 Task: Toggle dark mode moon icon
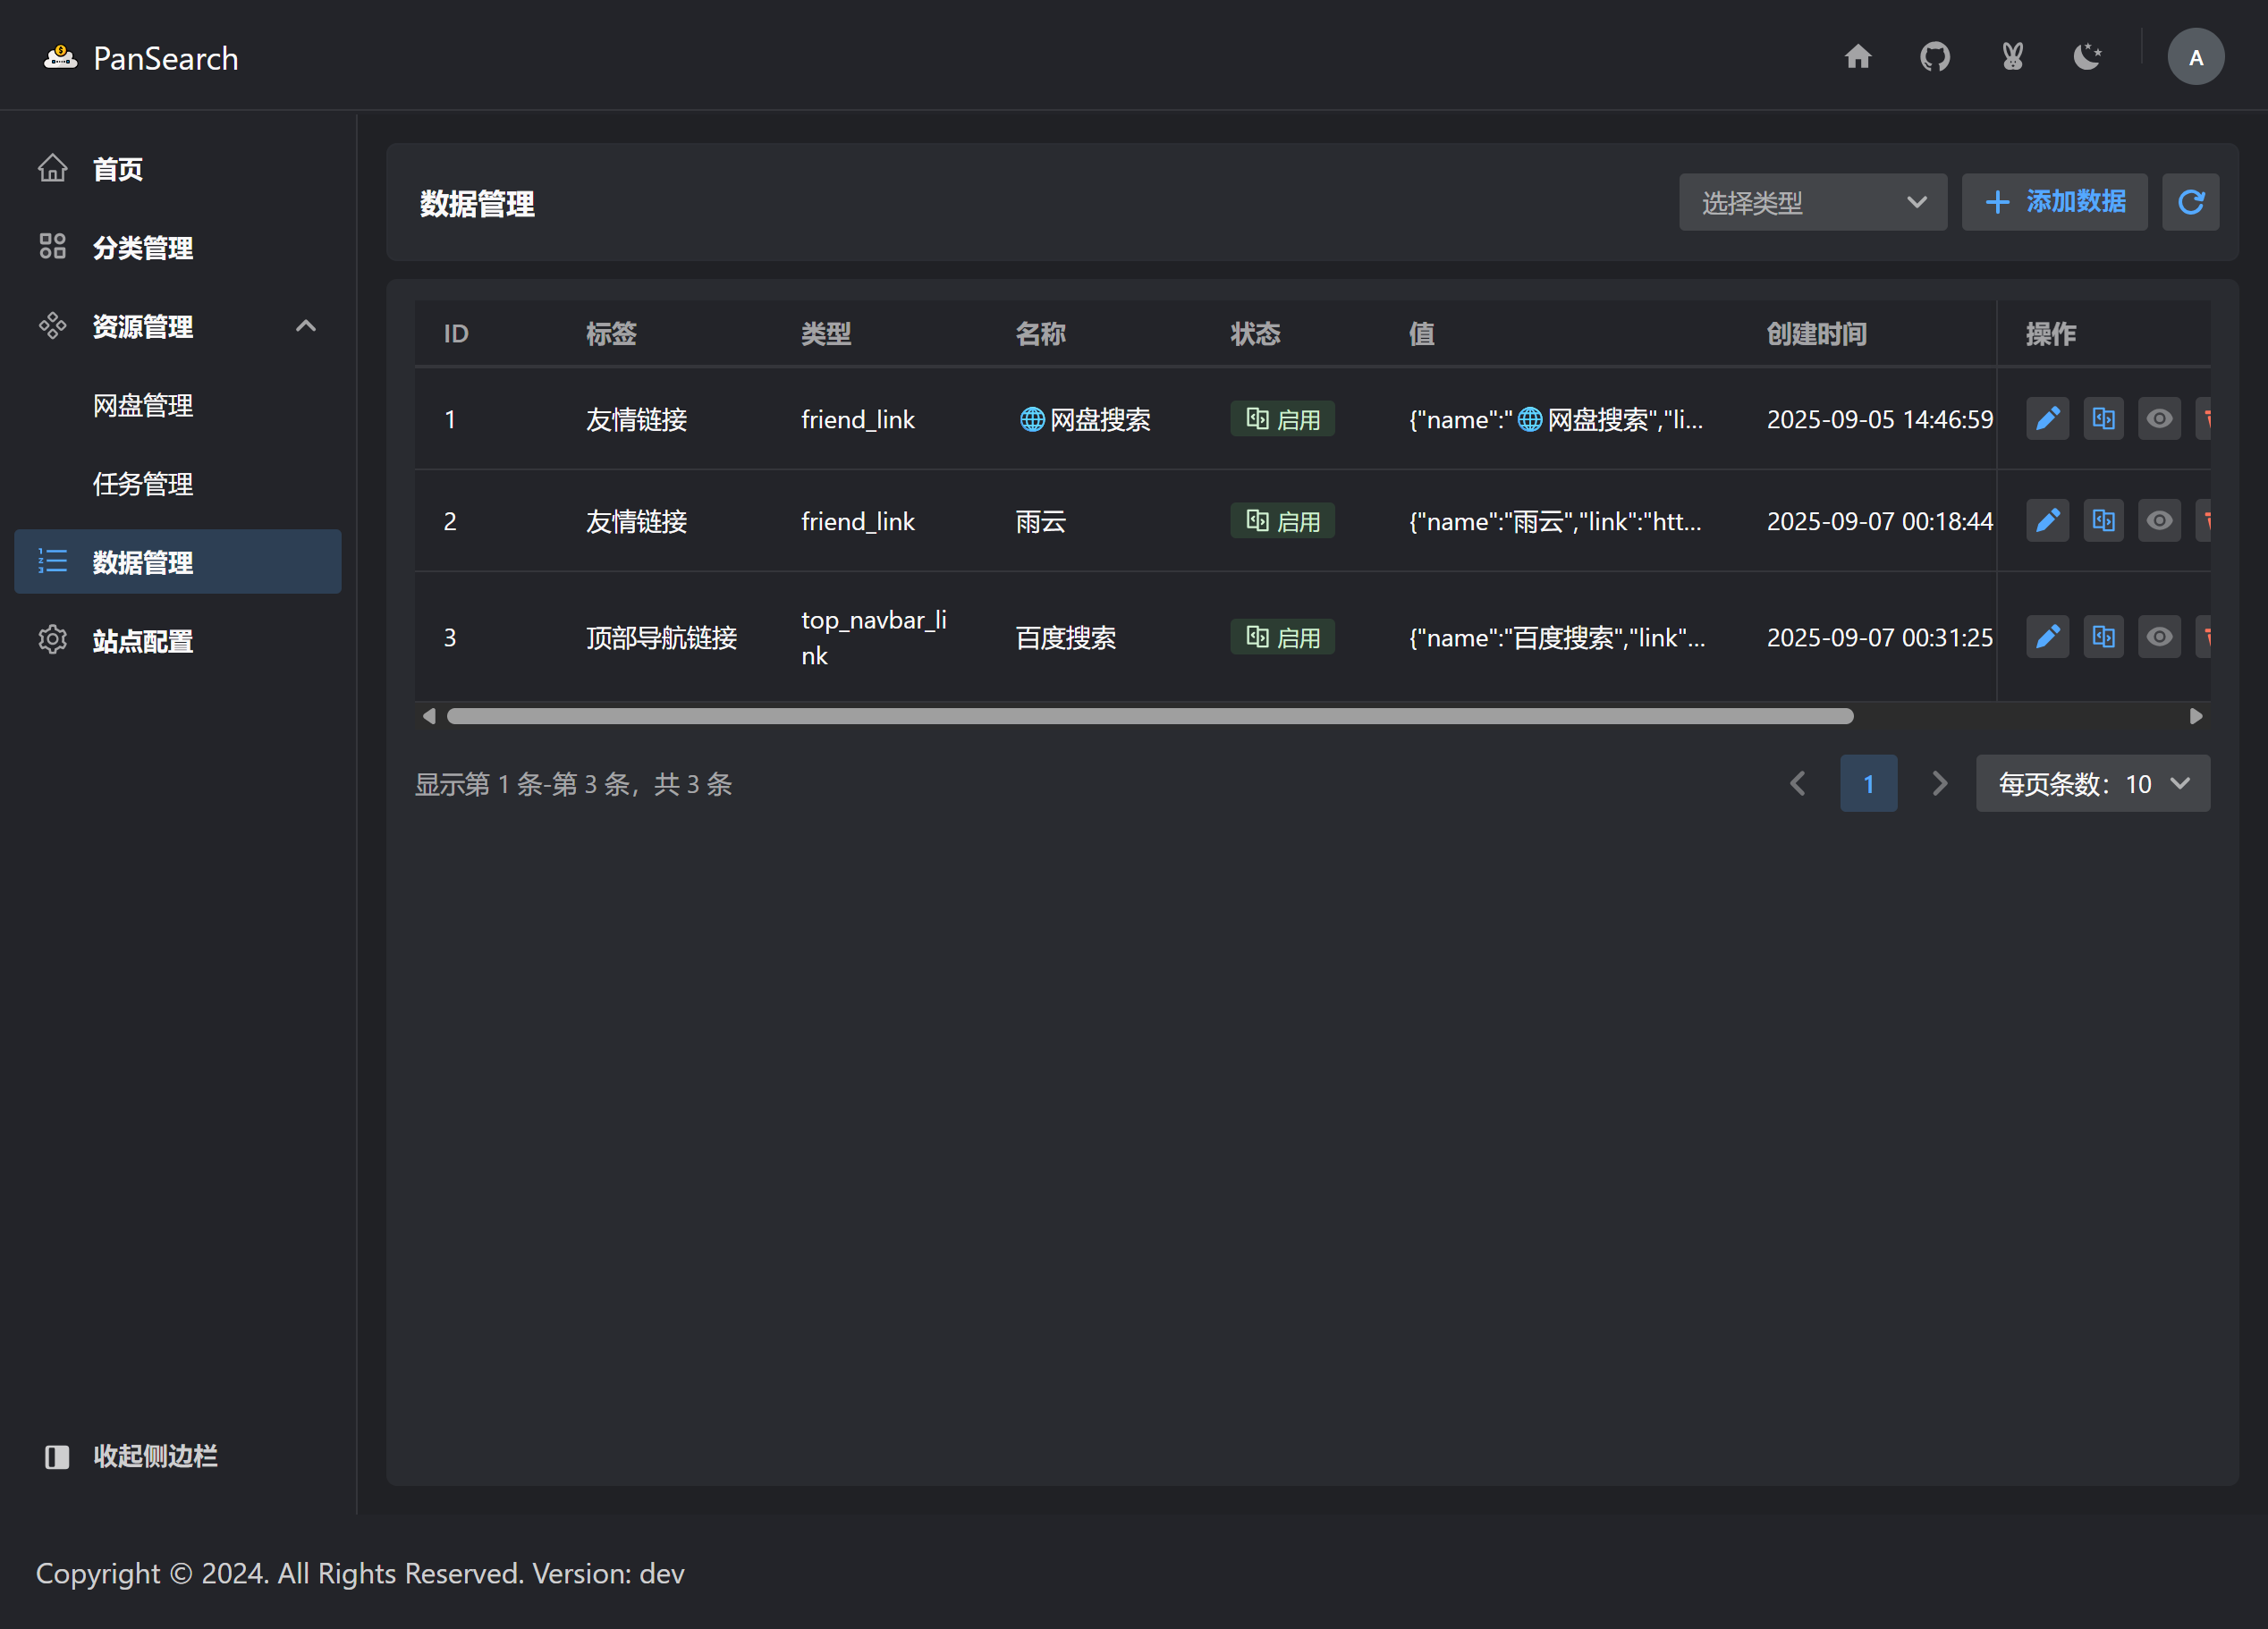pos(2087,57)
